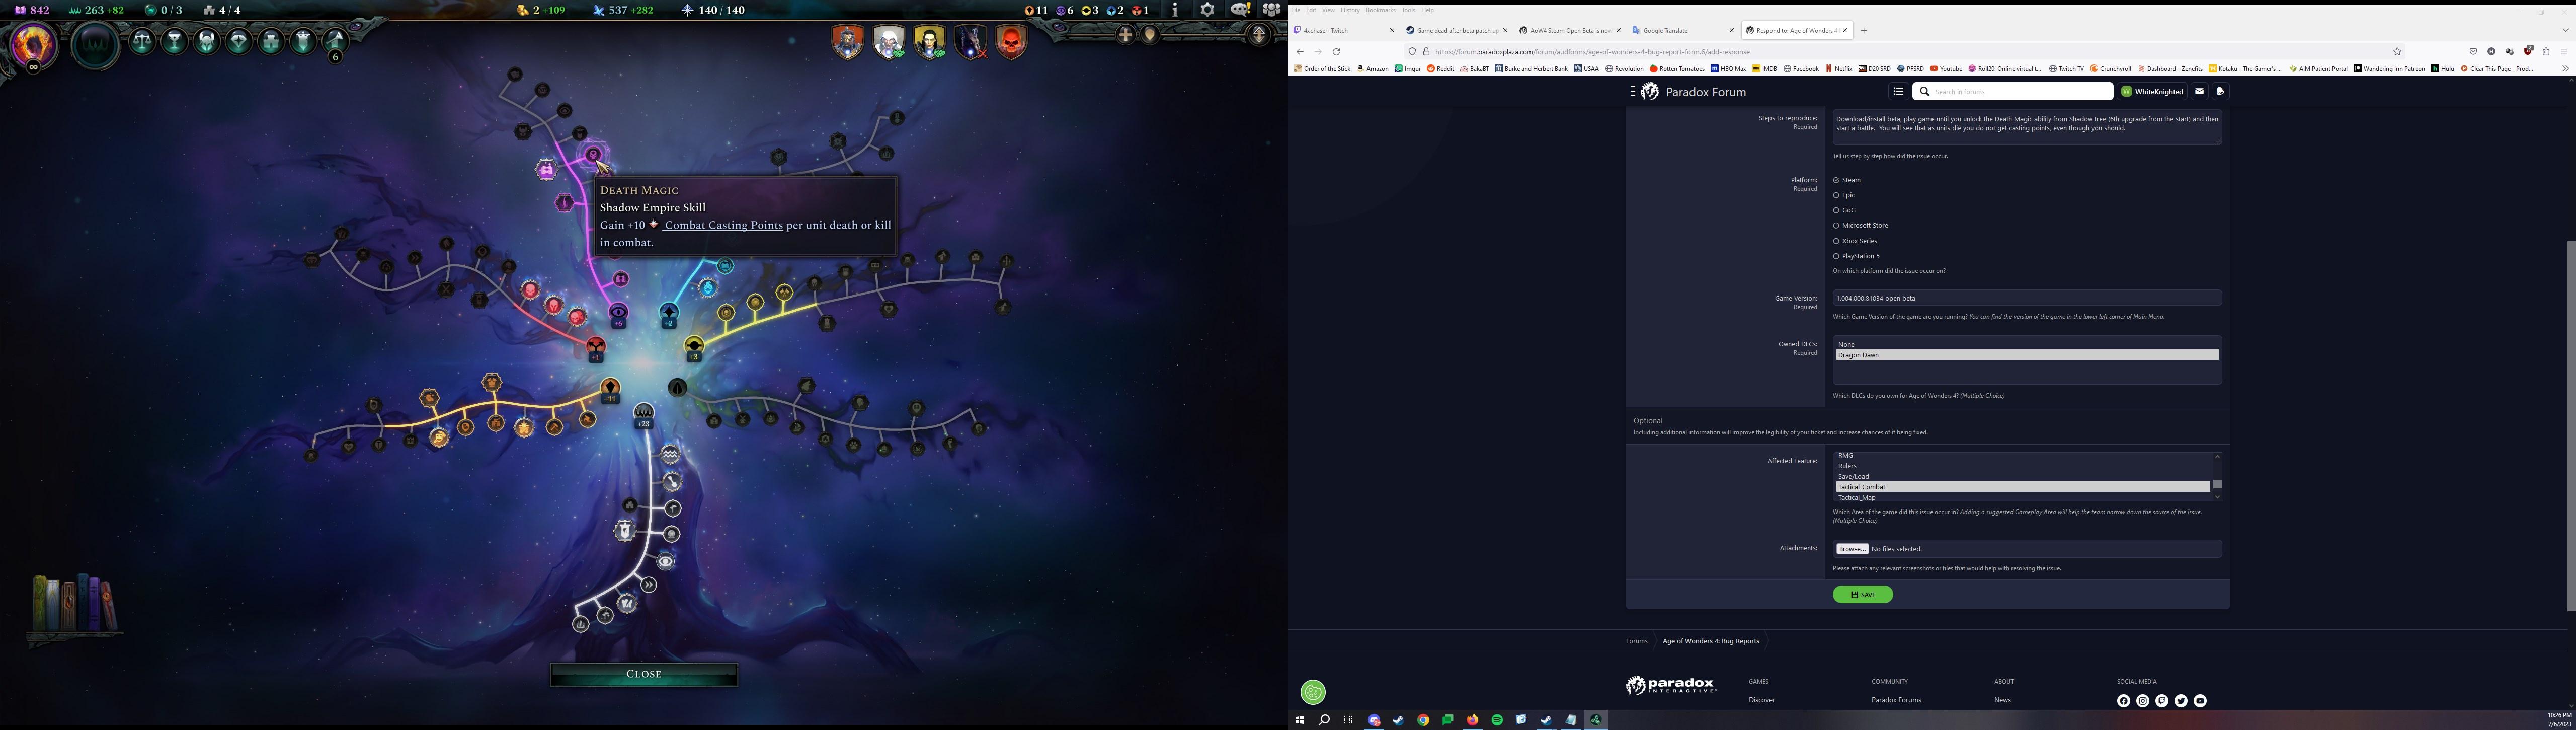Select Save/Load in the Affected Feature list
The width and height of the screenshot is (2576, 730).
click(x=1853, y=476)
